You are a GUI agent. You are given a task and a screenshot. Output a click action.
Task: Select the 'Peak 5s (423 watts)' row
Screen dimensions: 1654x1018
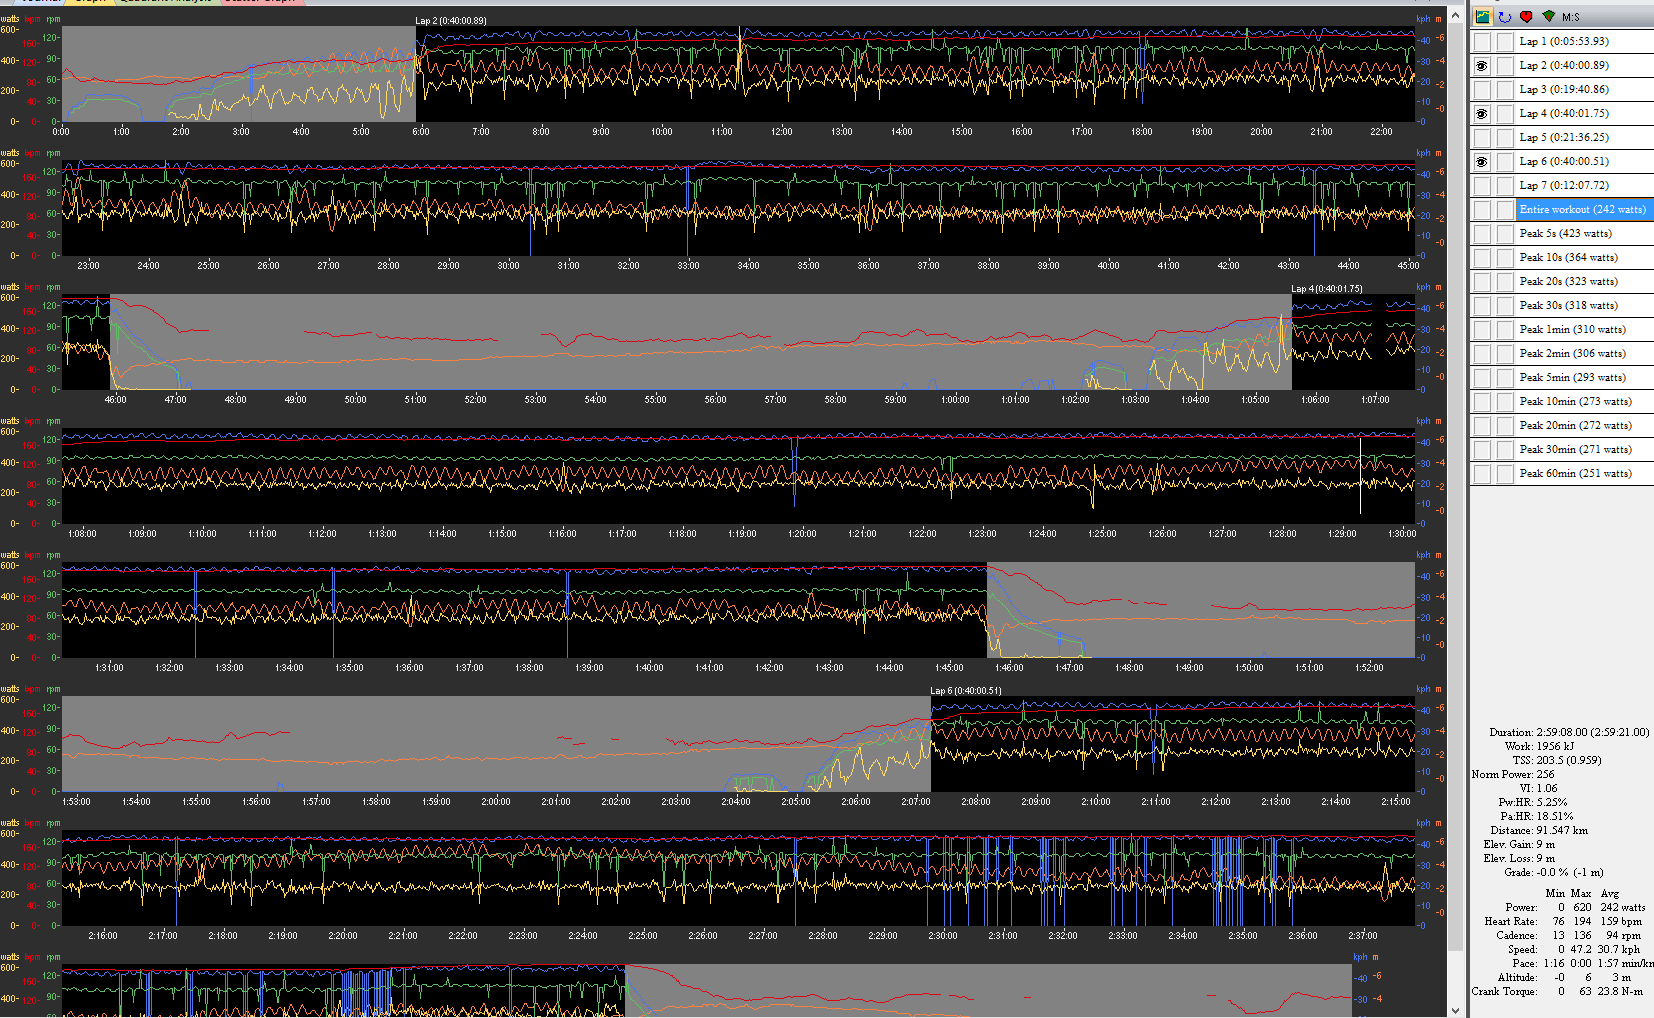[1585, 233]
